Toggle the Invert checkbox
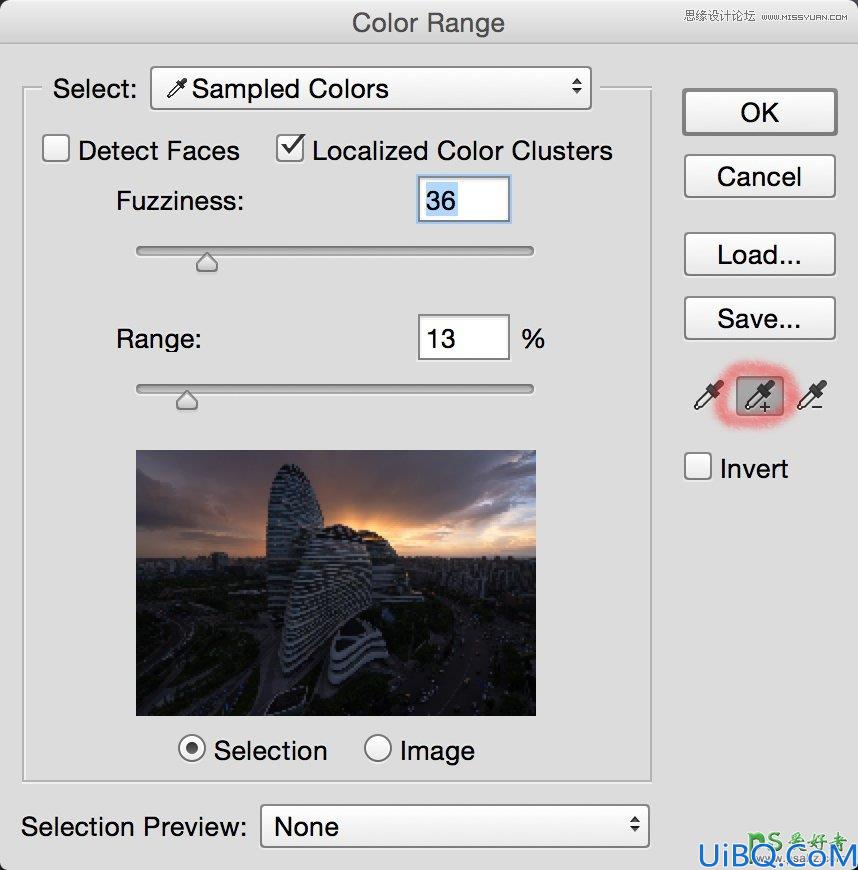Screen dimensions: 858x870 tap(698, 466)
